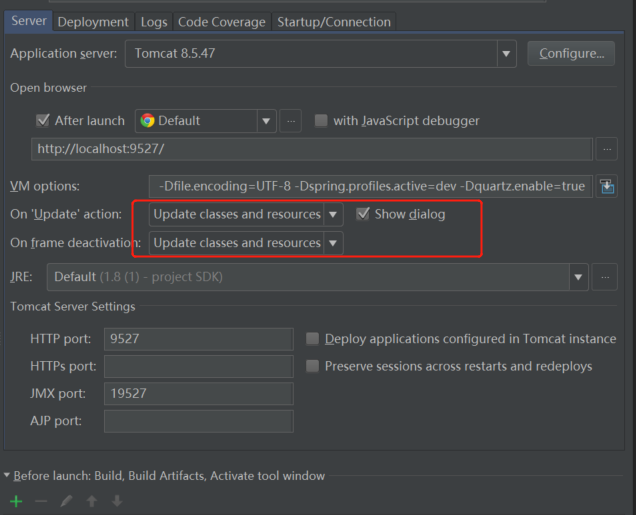Click the VM options text field
636x515 pixels.
(371, 186)
